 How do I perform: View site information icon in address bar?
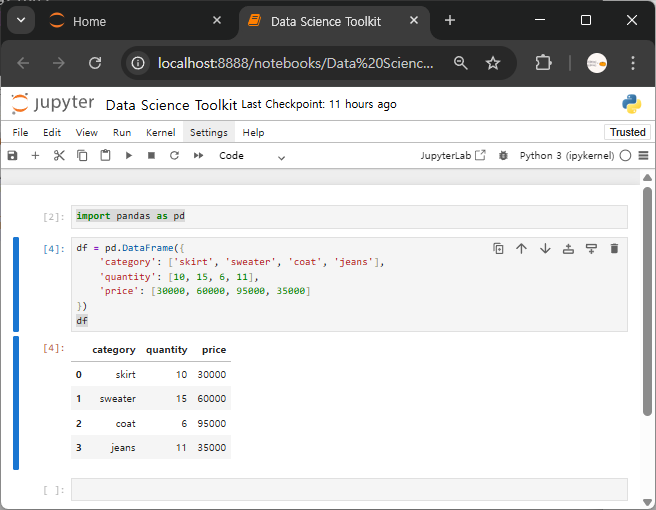(x=138, y=63)
